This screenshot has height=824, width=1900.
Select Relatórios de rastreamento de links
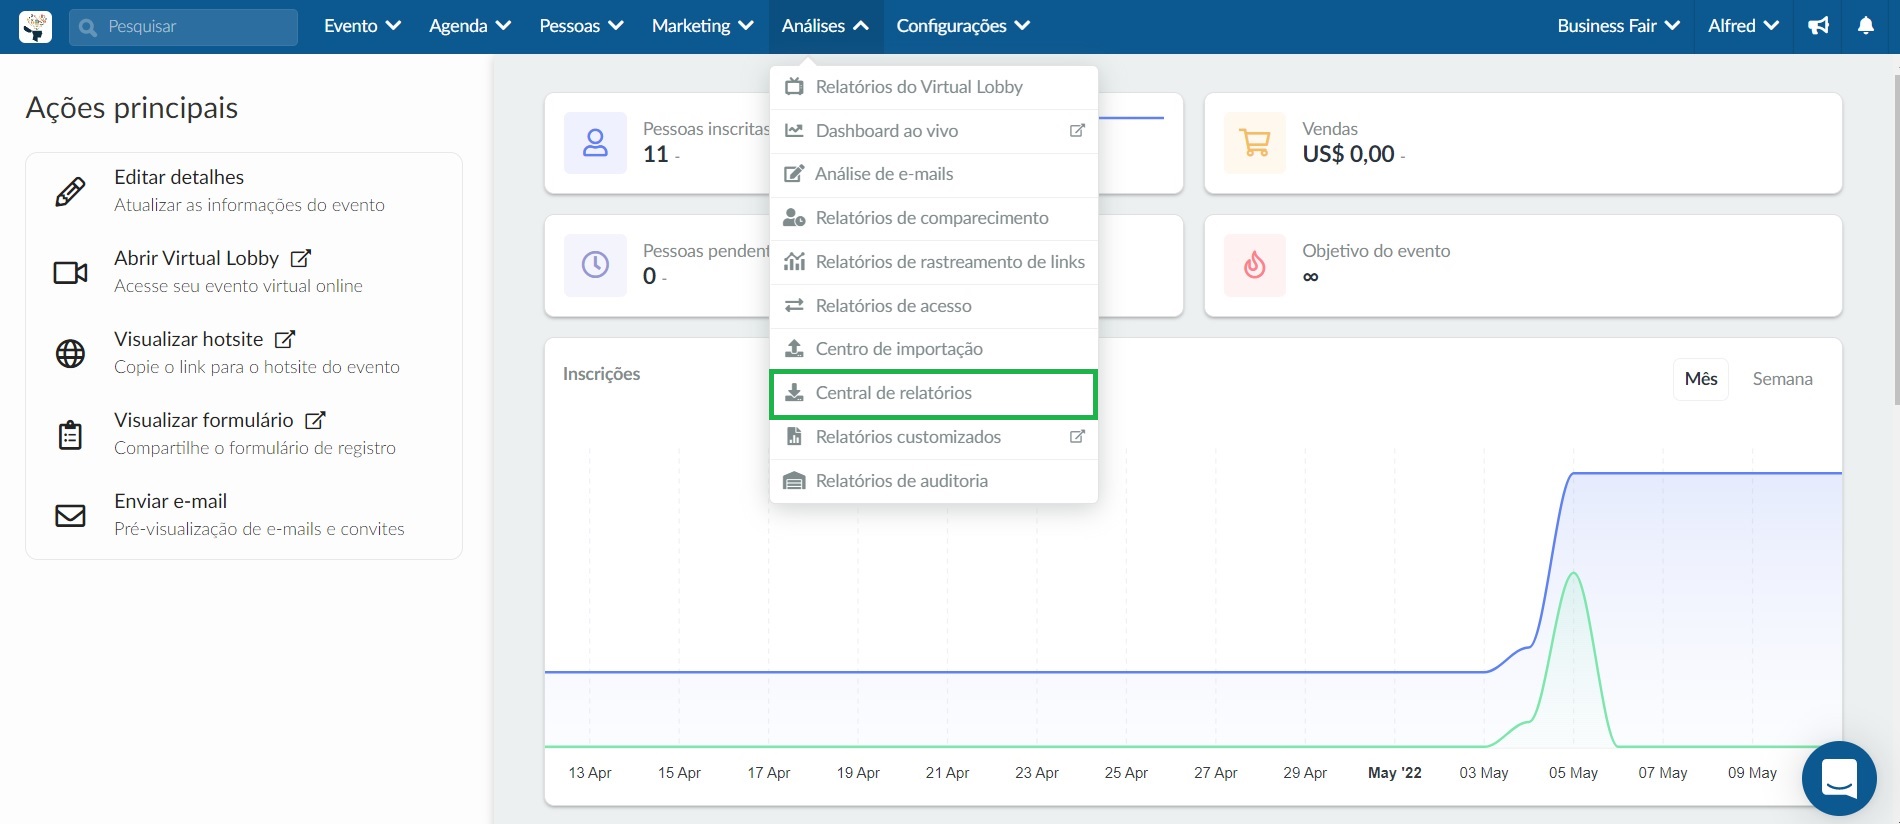pyautogui.click(x=934, y=262)
